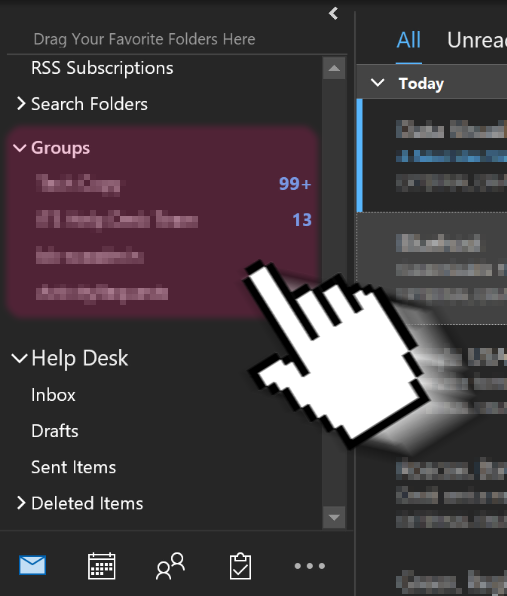
Task: Open the Mail view icon
Action: click(x=33, y=565)
